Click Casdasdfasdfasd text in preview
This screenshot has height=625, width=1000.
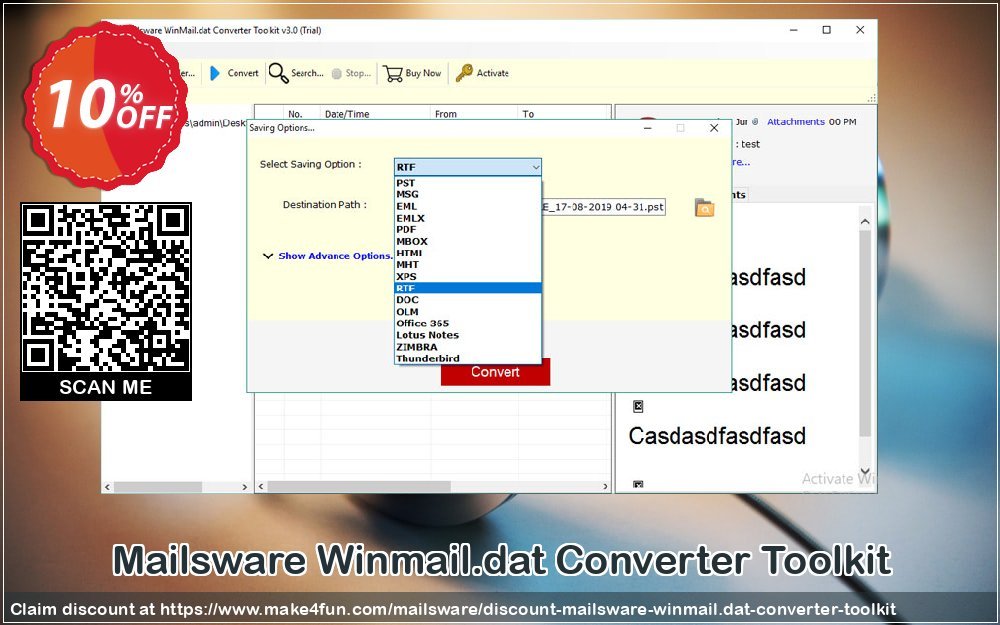click(717, 436)
